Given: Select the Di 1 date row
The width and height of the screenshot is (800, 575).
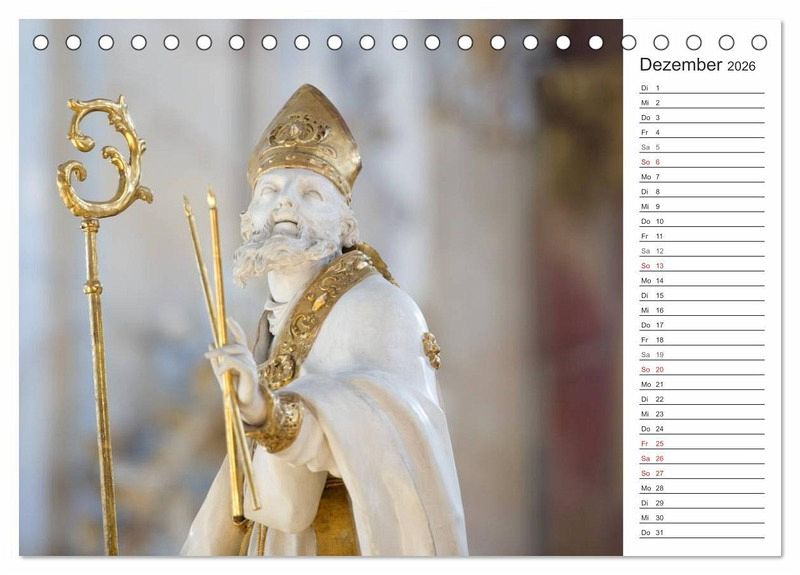Looking at the screenshot, I should [x=701, y=88].
